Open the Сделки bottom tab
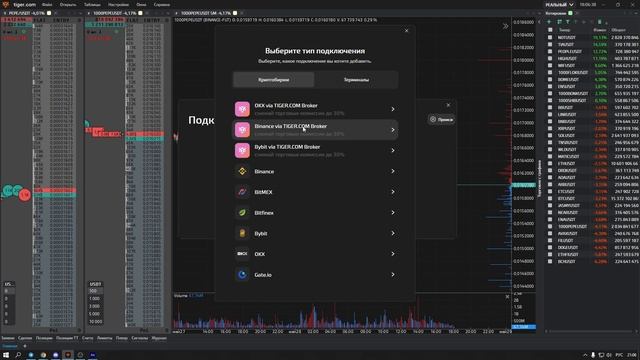 pyautogui.click(x=25, y=338)
